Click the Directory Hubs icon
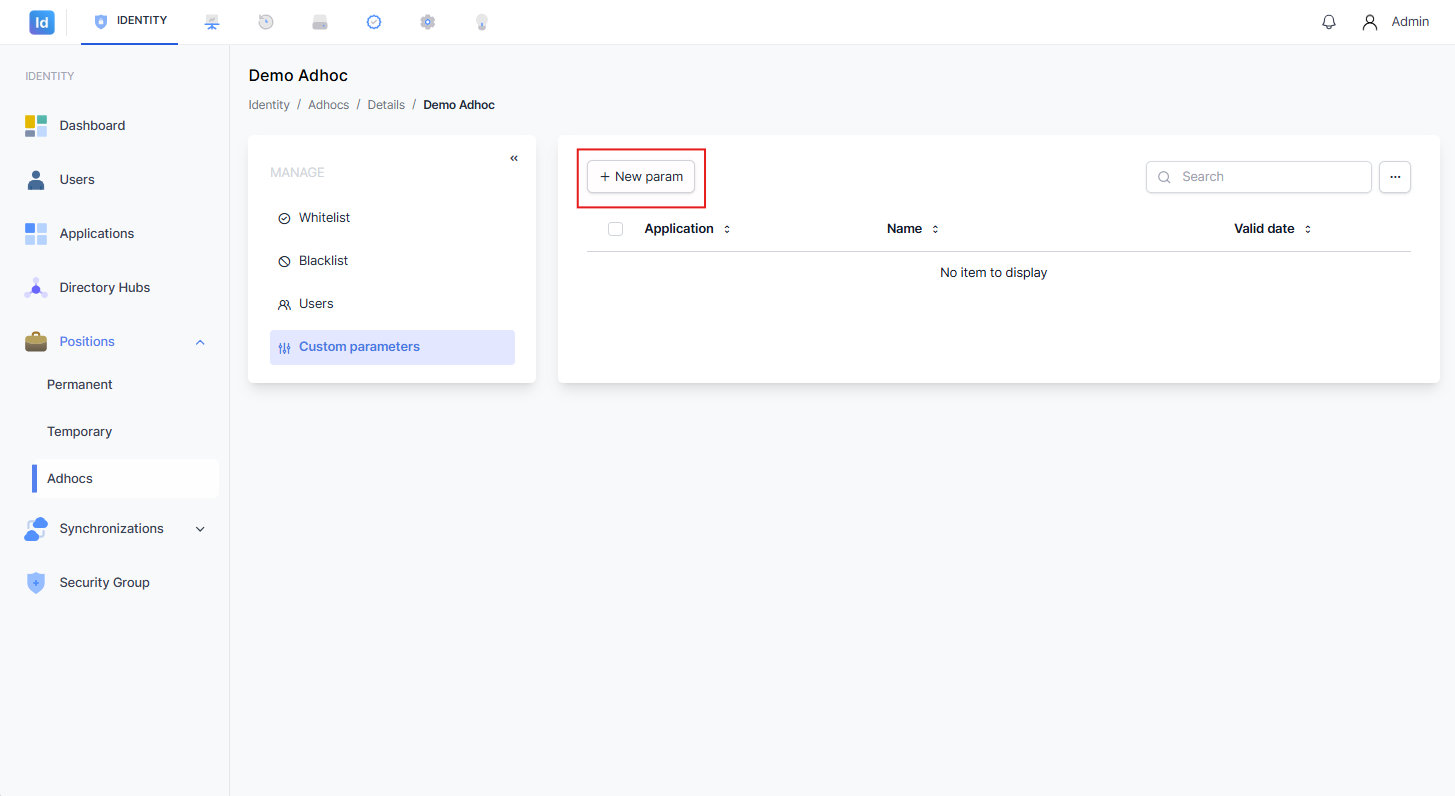 (x=36, y=288)
